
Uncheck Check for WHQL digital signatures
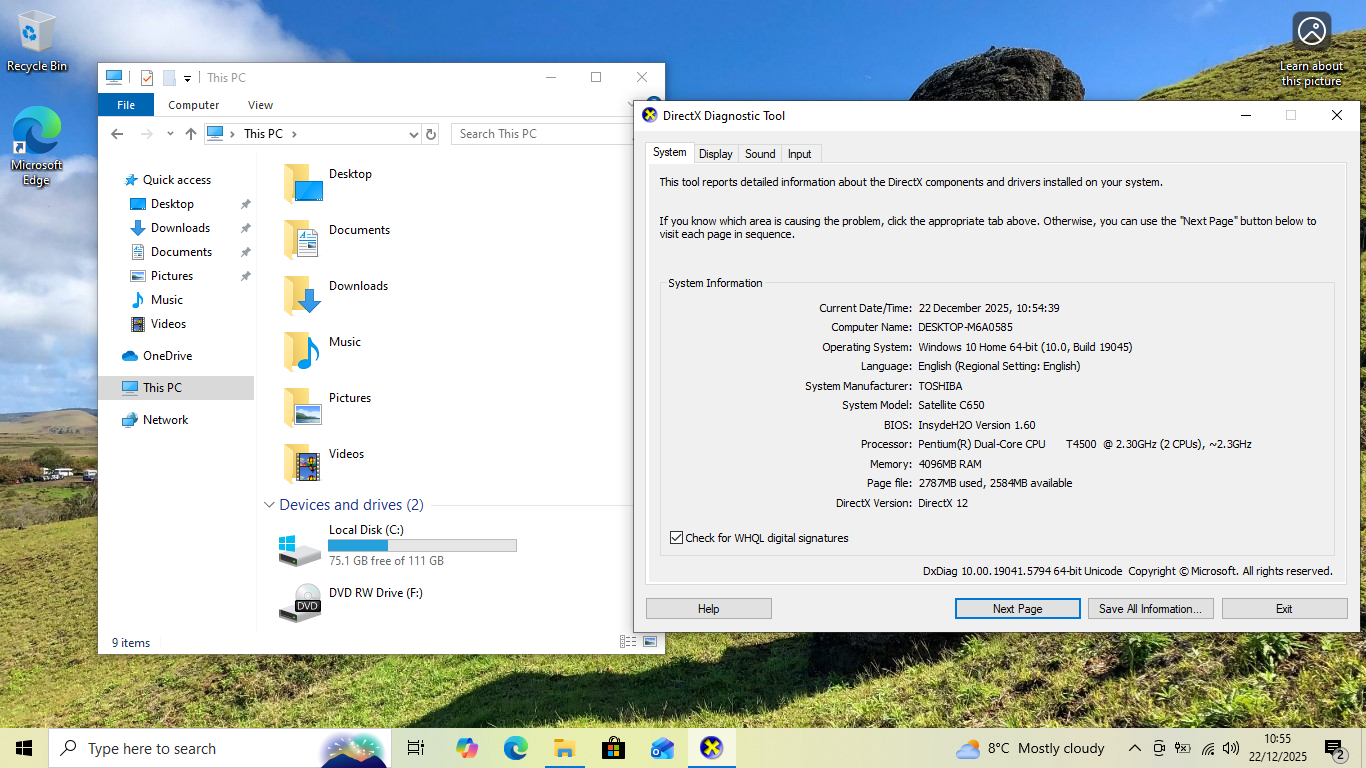pyautogui.click(x=677, y=538)
